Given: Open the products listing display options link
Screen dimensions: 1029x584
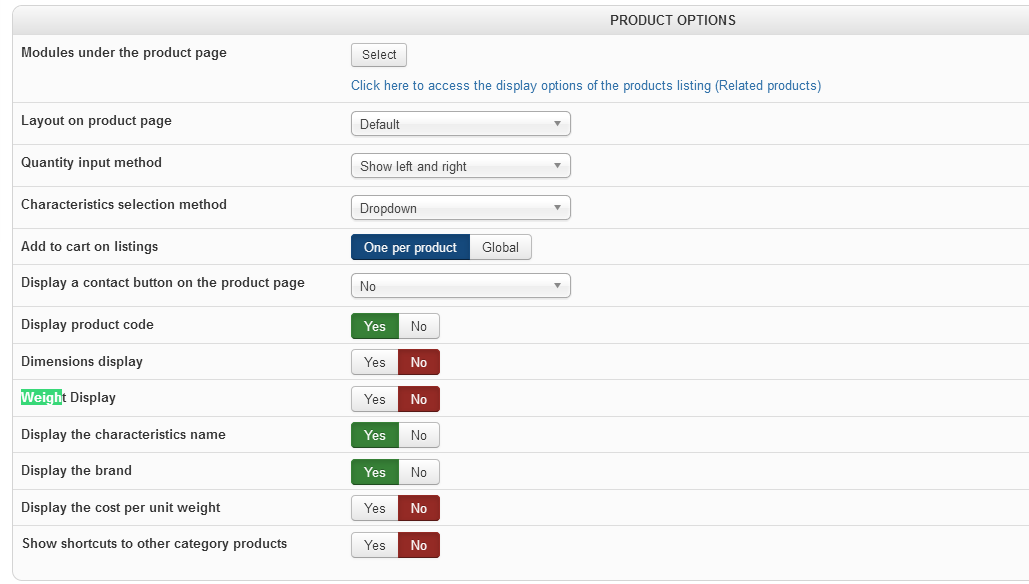Looking at the screenshot, I should 585,86.
